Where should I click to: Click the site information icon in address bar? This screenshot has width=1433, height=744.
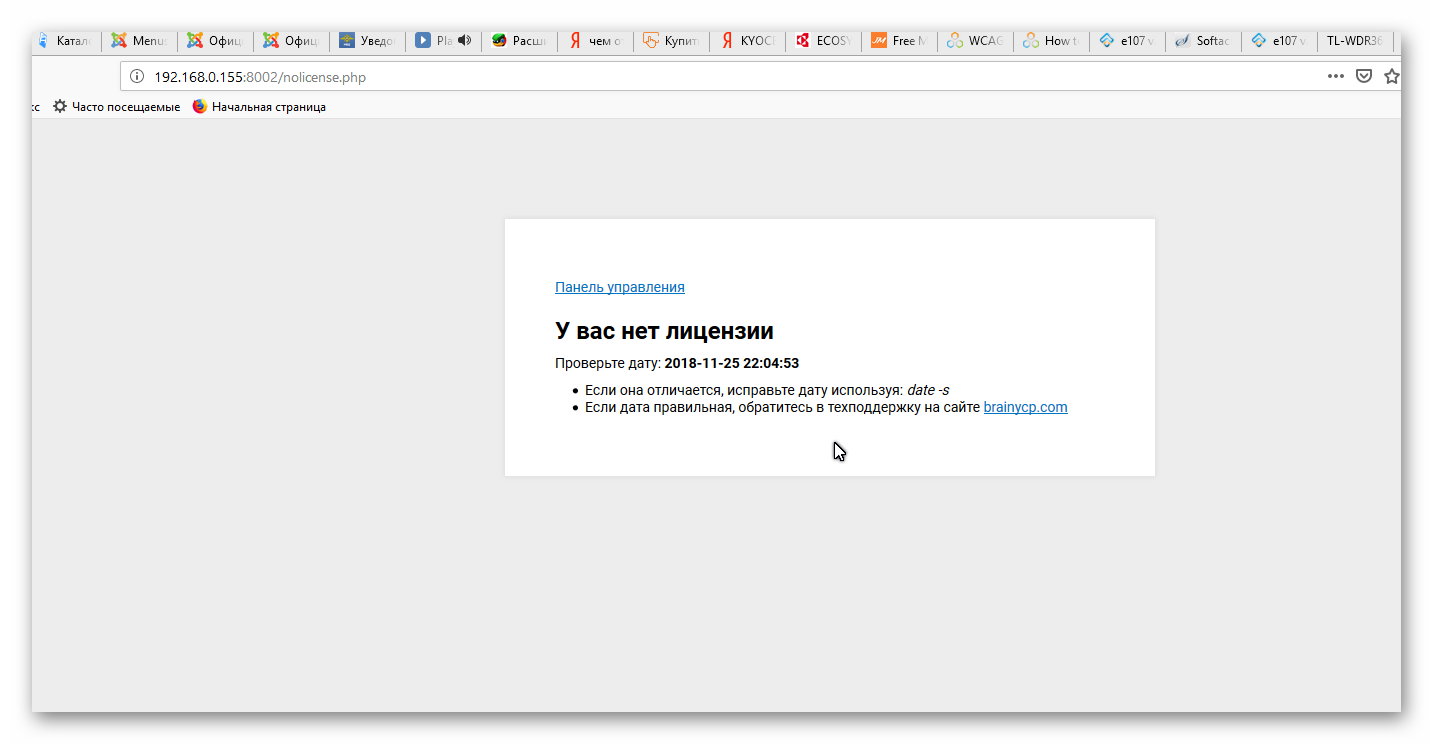click(x=137, y=77)
